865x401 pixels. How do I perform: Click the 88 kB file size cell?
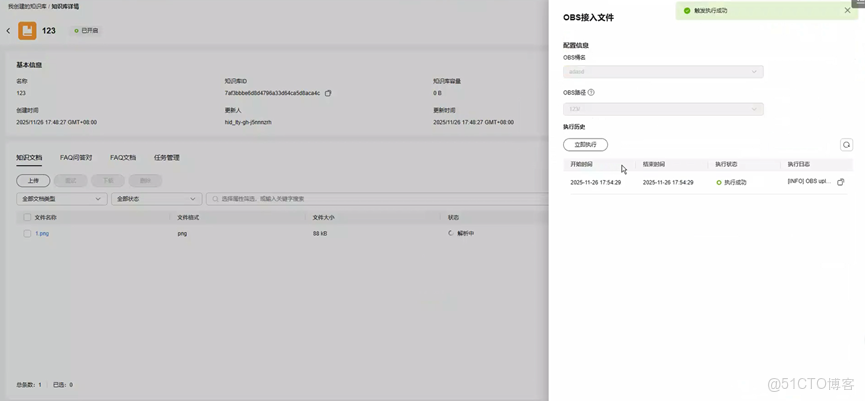[320, 233]
